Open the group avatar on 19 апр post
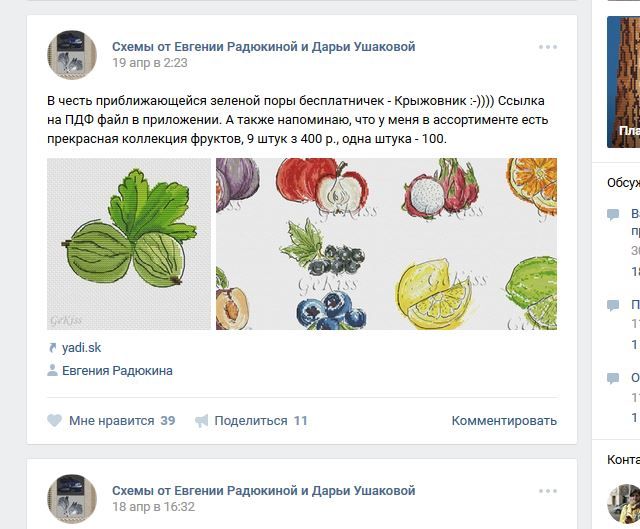Screen dimensions: 640x529 pyautogui.click(x=72, y=55)
